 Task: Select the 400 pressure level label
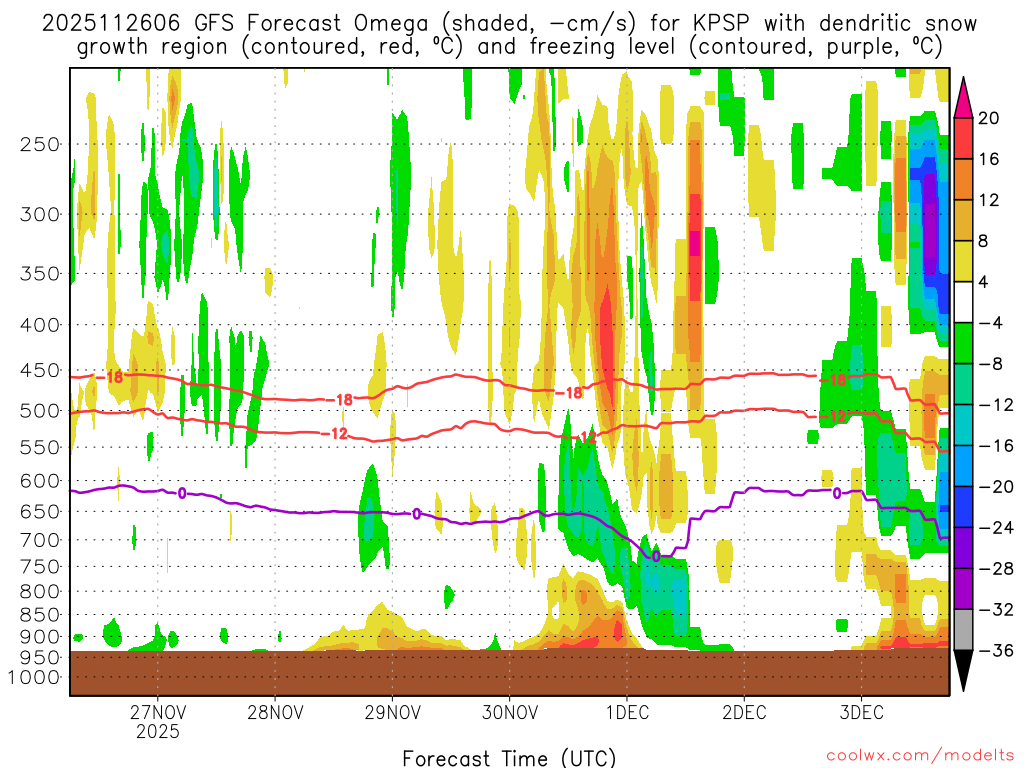coord(40,325)
